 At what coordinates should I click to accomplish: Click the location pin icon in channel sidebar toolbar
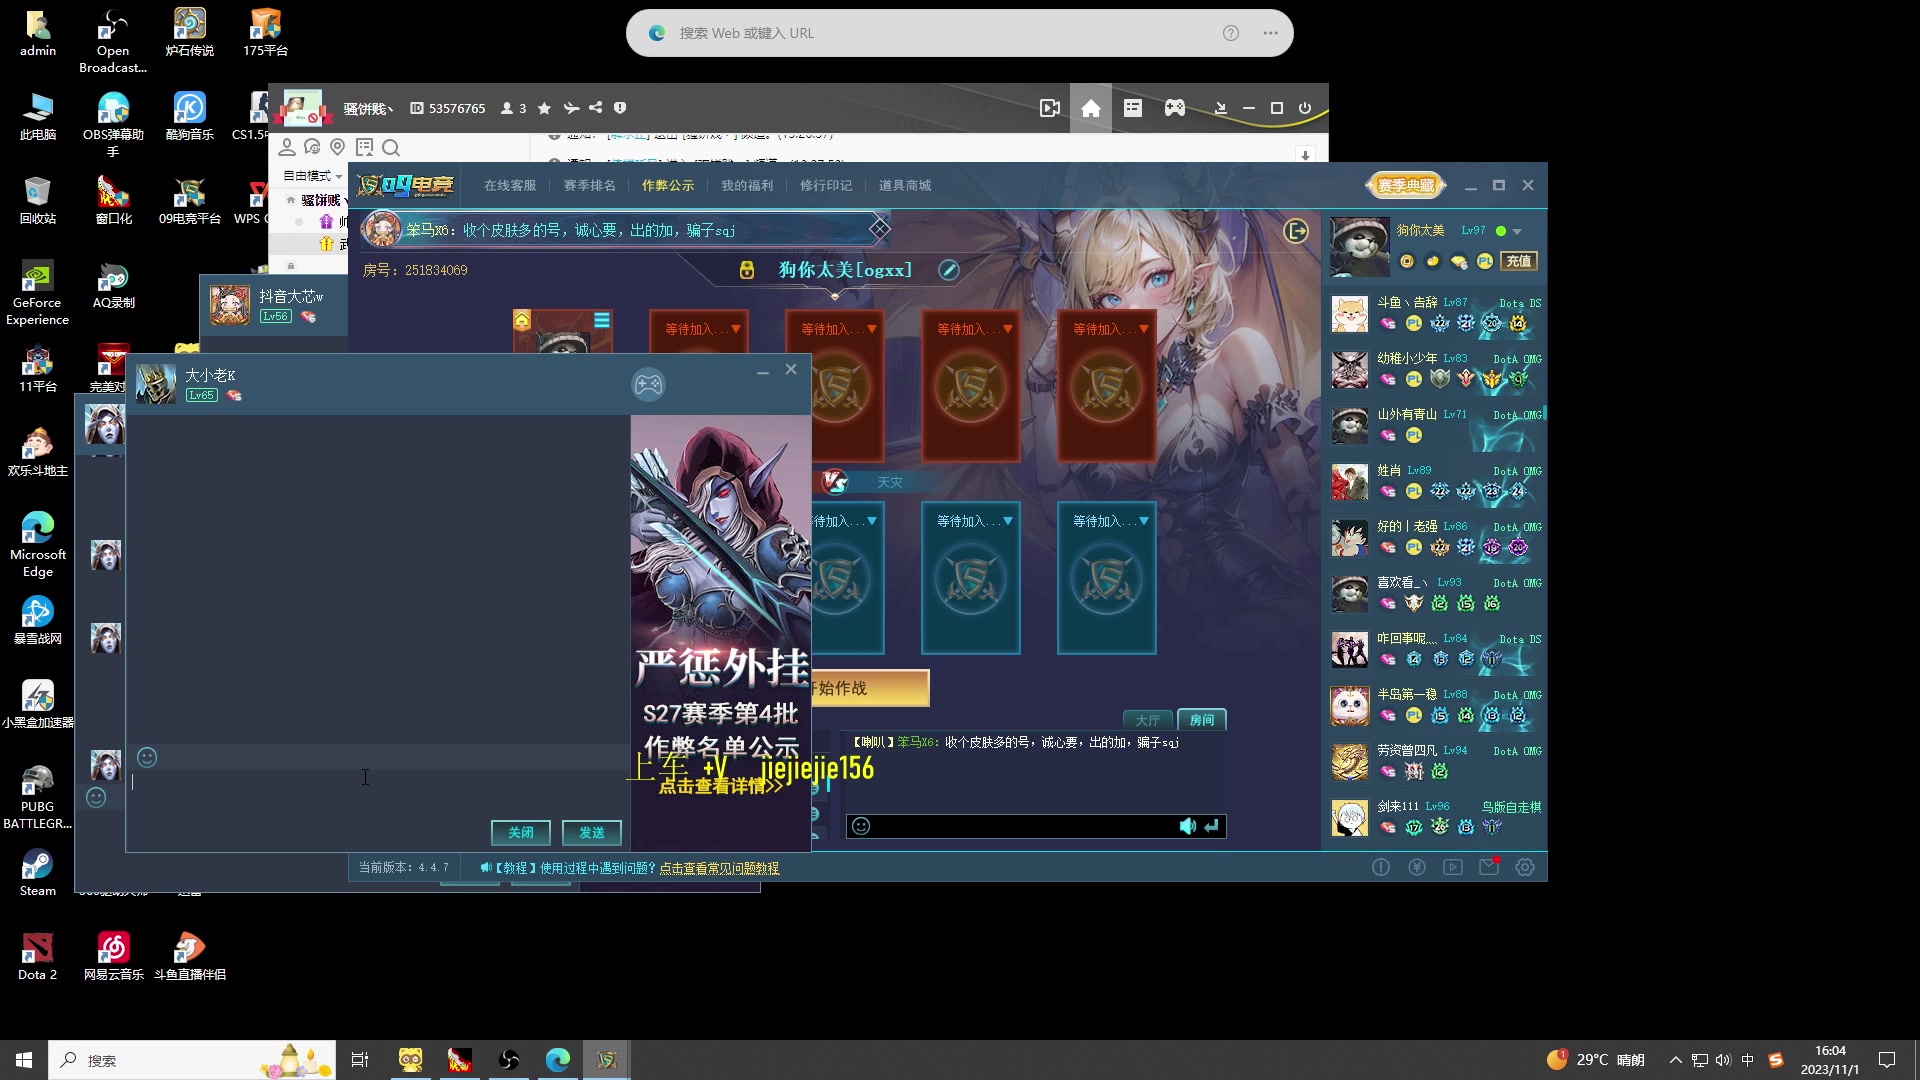tap(338, 147)
